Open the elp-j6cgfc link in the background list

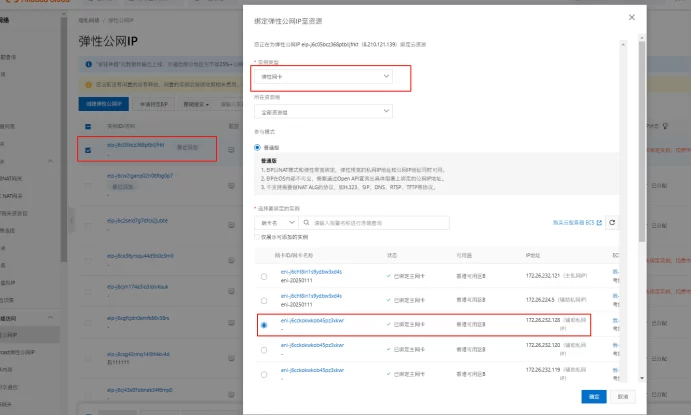[138, 318]
